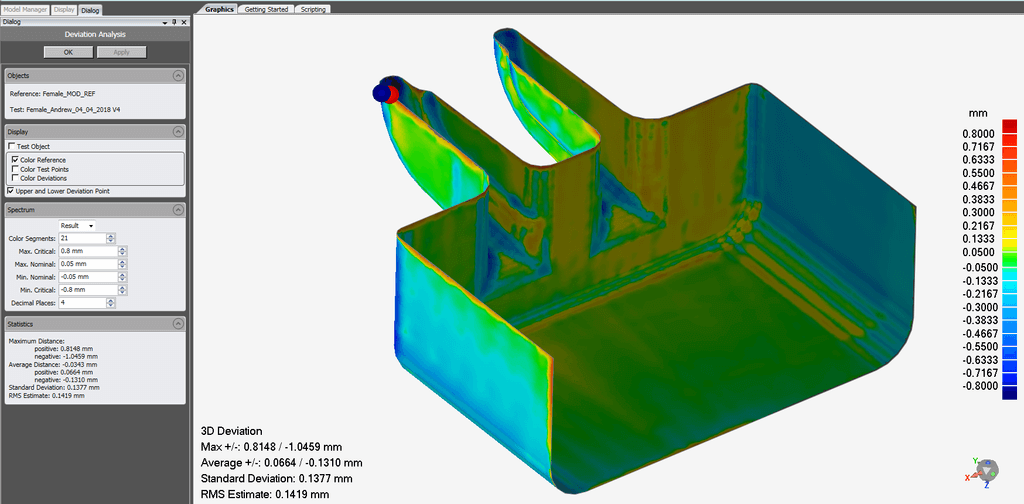Click the Color Segments input field

[82, 238]
